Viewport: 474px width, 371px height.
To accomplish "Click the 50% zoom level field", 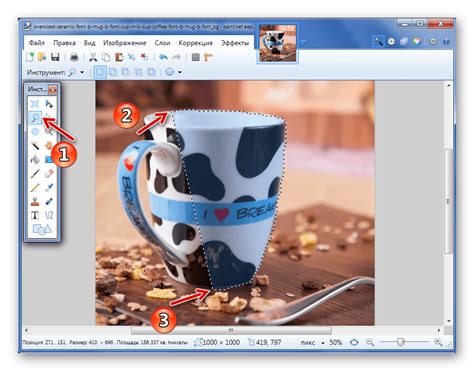I will pyautogui.click(x=335, y=342).
